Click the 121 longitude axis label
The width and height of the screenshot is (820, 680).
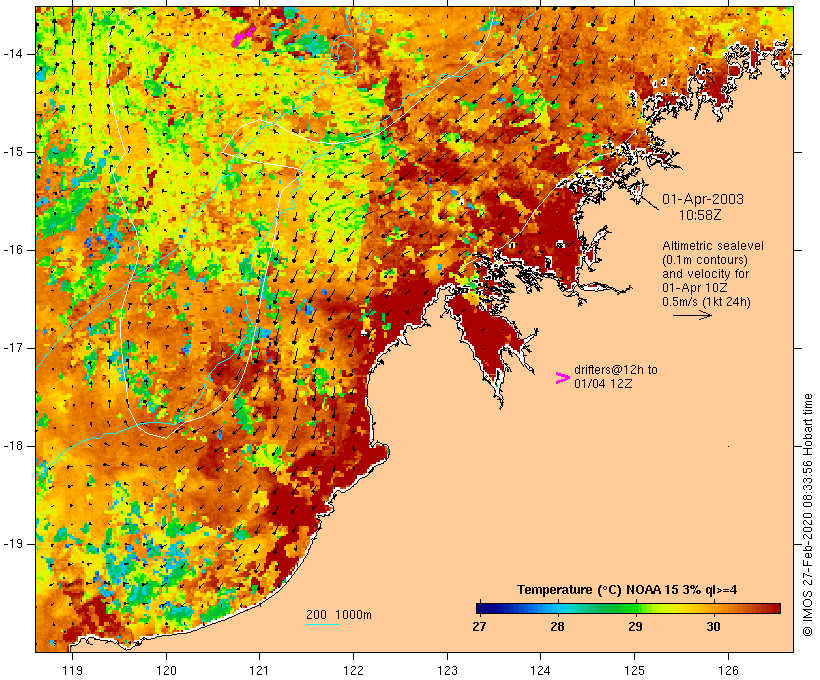[260, 671]
